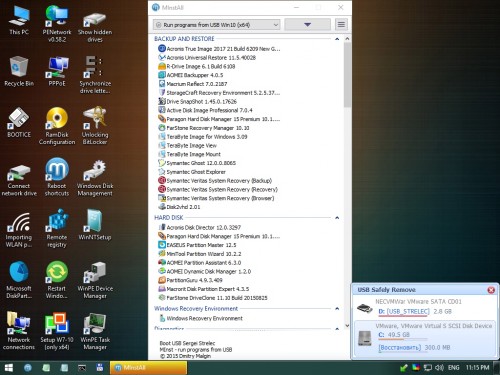
Task: Open the BOOTICE desktop shortcut
Action: 19,123
